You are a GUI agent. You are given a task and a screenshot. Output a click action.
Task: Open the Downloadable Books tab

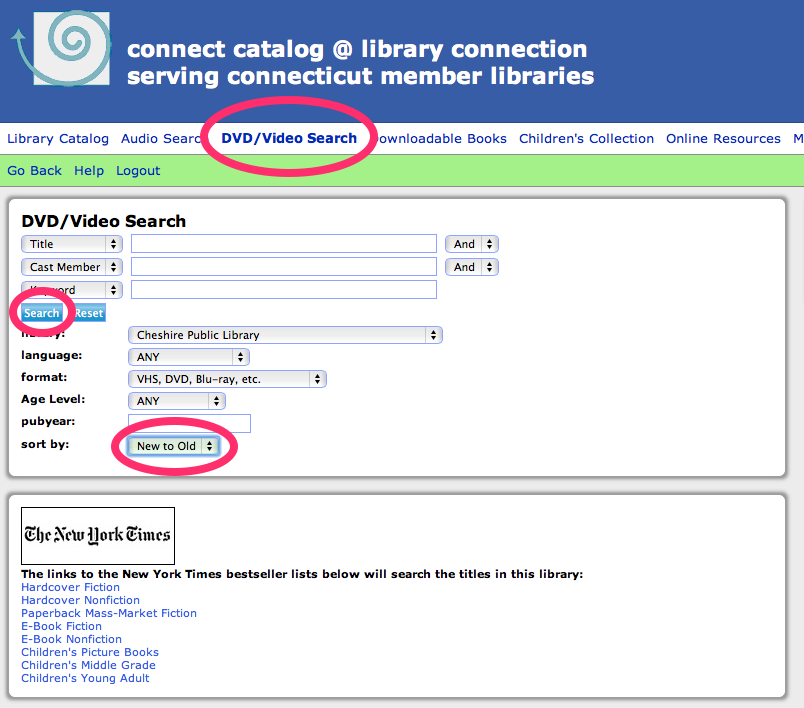(x=440, y=139)
